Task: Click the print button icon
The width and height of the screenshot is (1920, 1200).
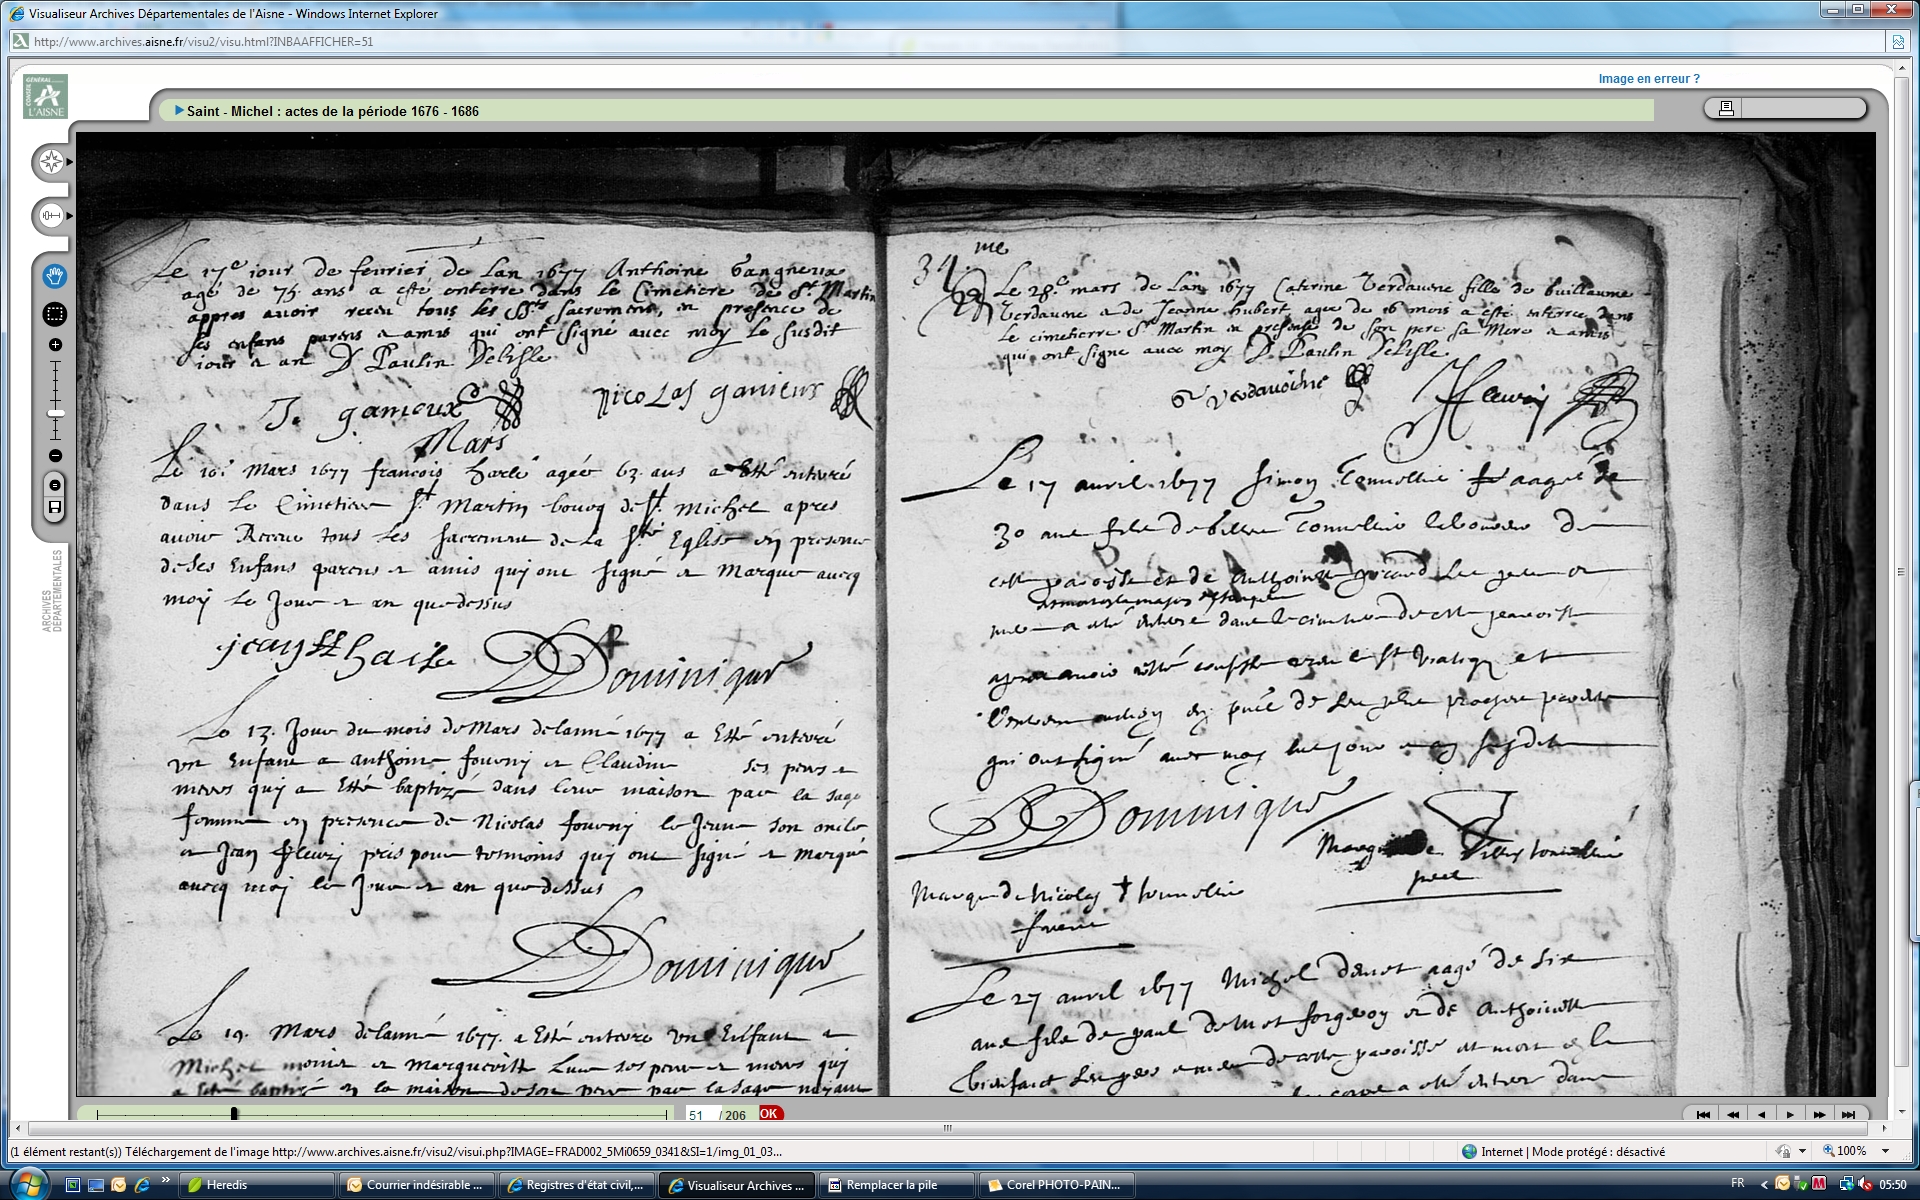Action: pos(1726,108)
